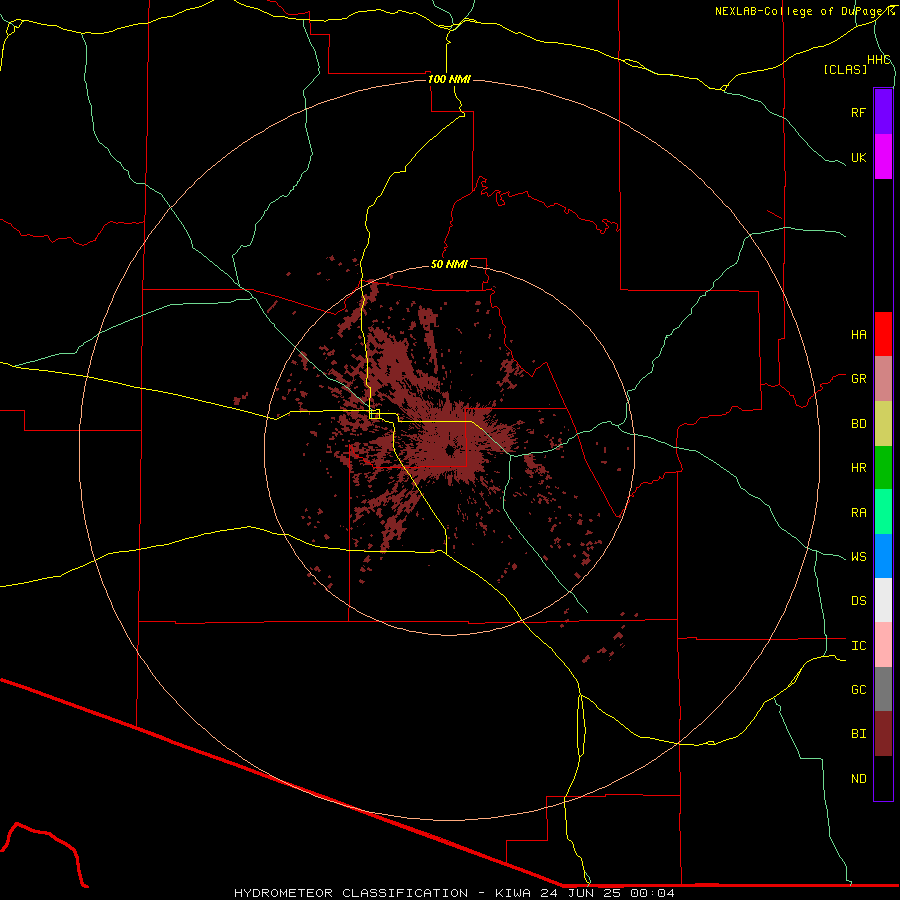The height and width of the screenshot is (900, 900).
Task: Click the HYDROMETEOR CLASSIFICATION title text
Action: tap(351, 893)
